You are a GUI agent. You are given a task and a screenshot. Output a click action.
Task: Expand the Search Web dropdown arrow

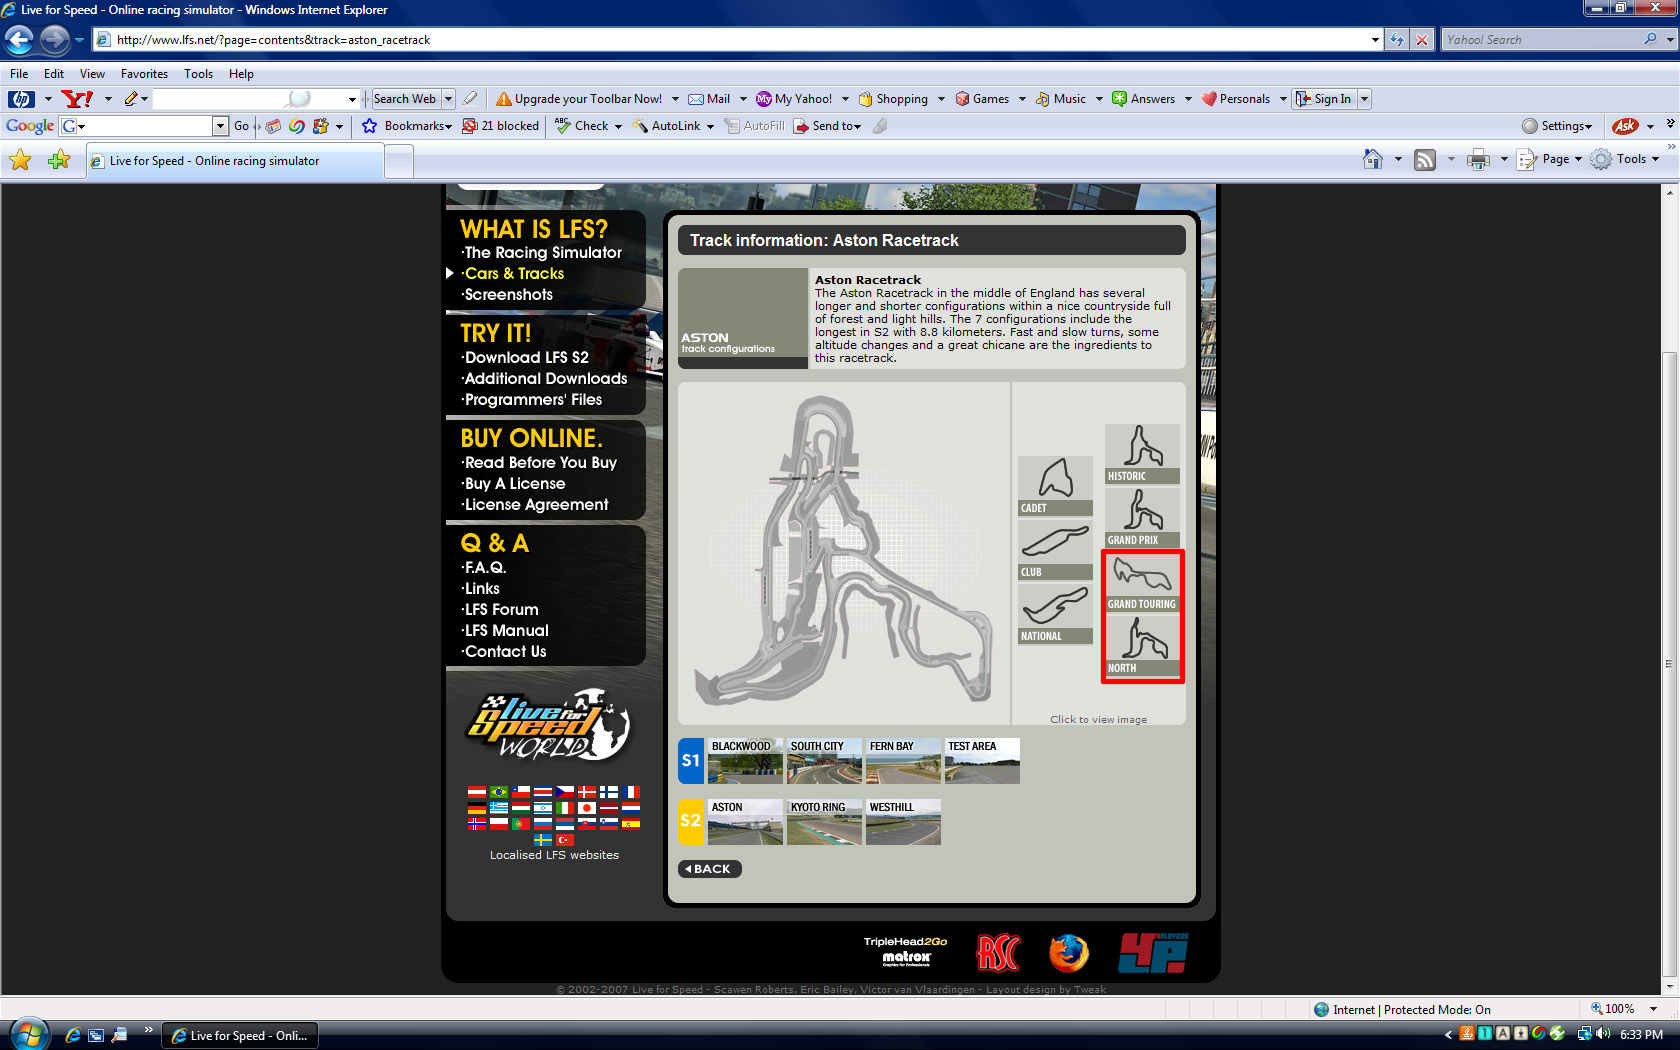click(x=448, y=98)
